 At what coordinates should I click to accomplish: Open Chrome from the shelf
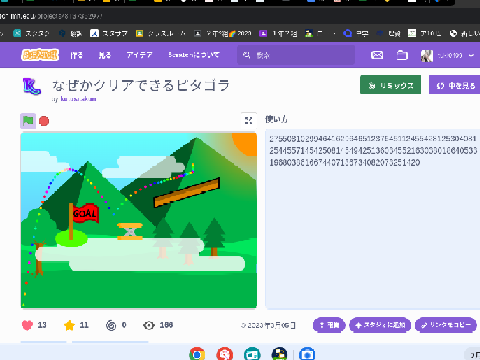(x=197, y=354)
